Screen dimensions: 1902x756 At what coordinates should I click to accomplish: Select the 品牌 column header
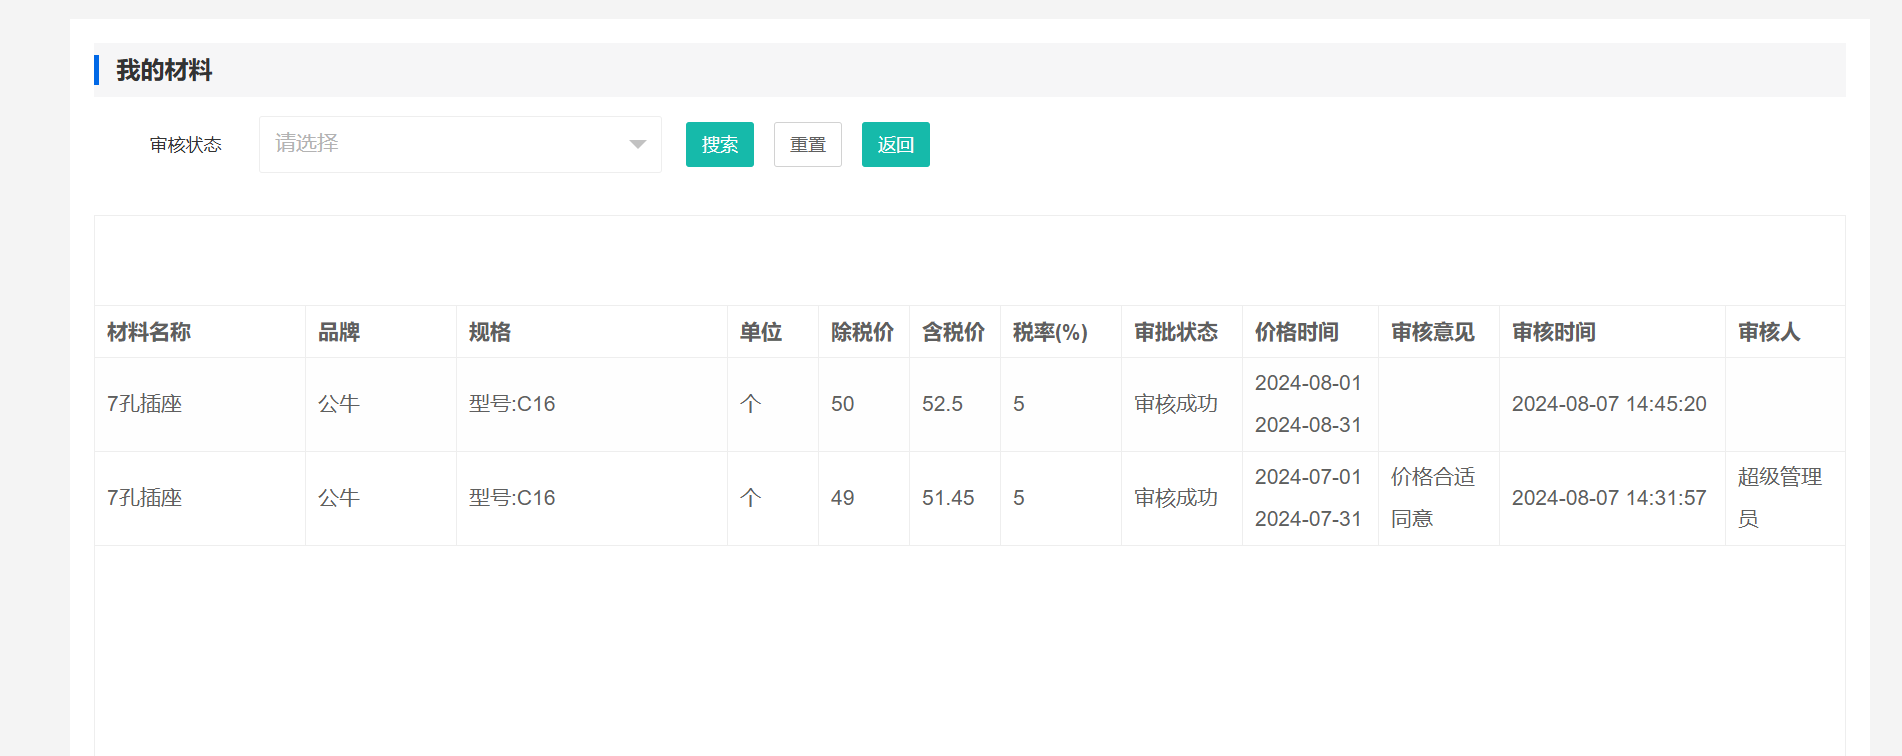(339, 332)
